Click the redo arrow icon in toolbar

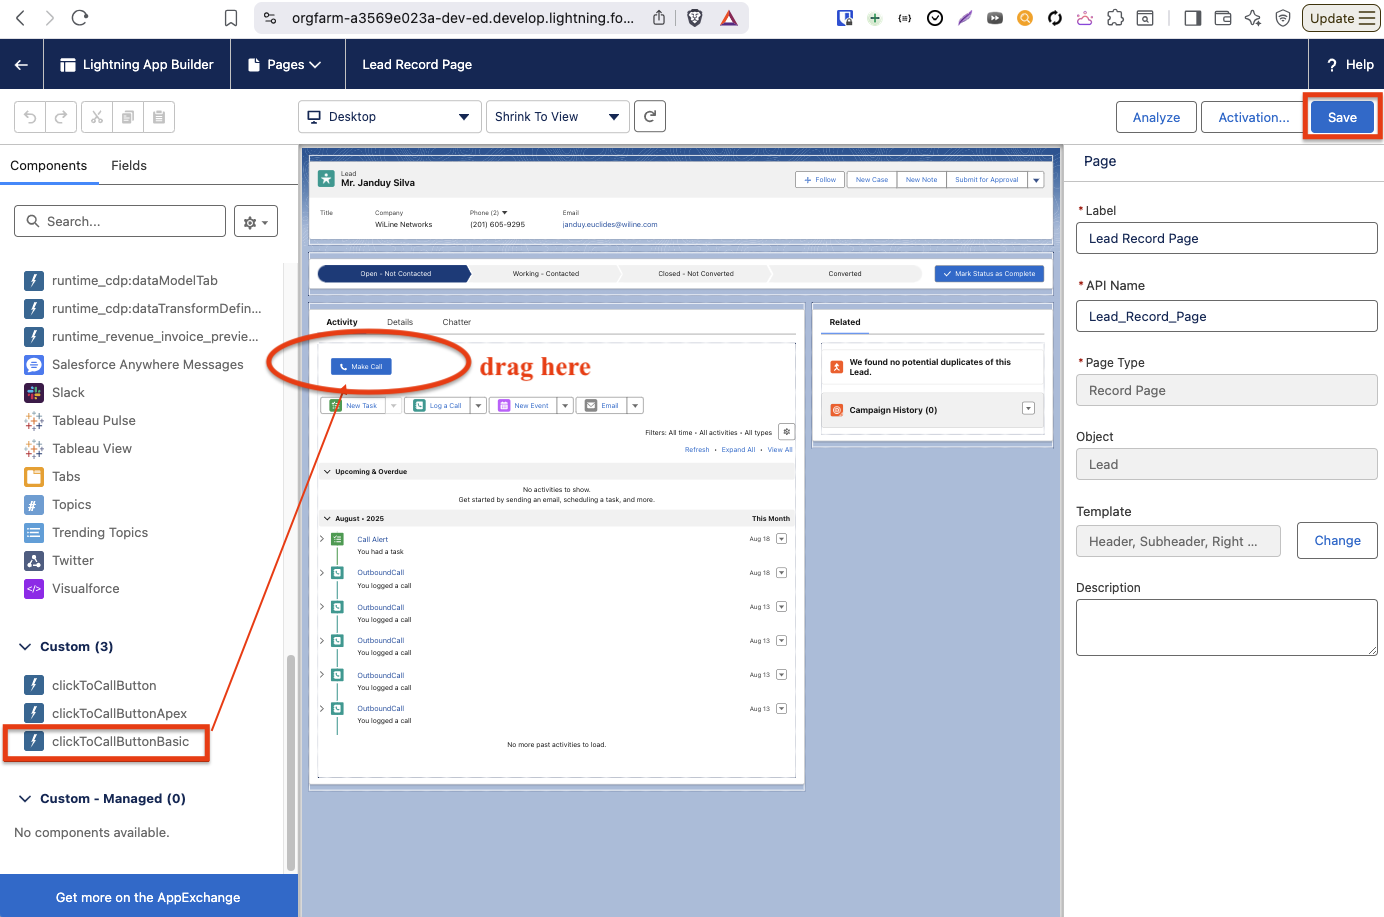click(61, 117)
